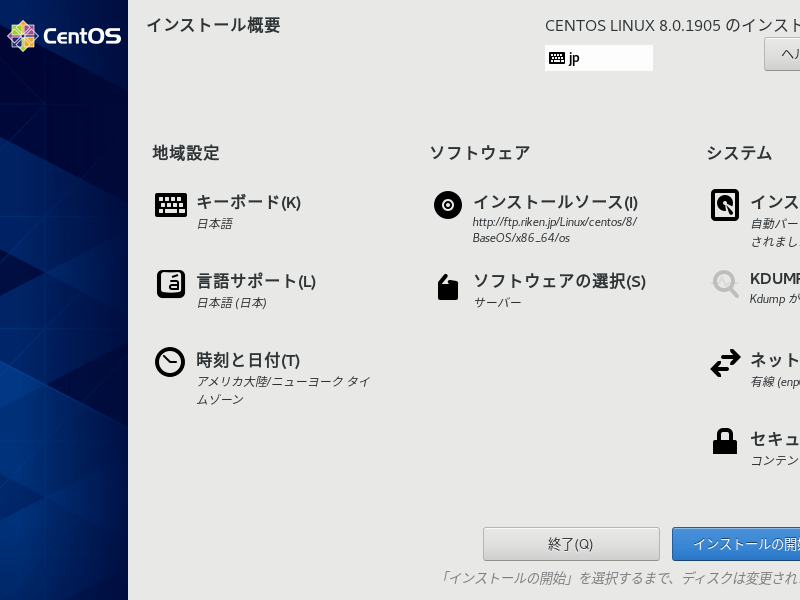Click the ソフトウェア section heading

[x=480, y=153]
